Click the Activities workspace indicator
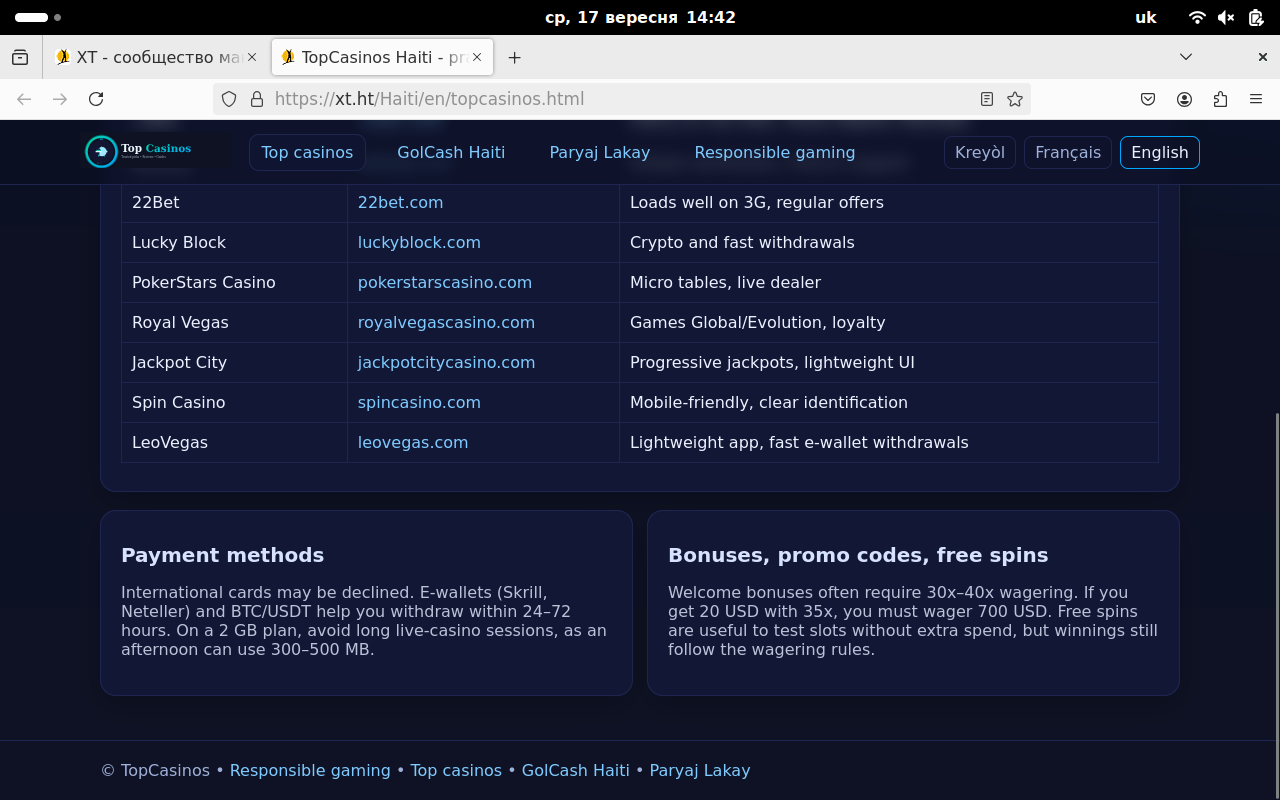This screenshot has width=1280, height=800. 38,17
